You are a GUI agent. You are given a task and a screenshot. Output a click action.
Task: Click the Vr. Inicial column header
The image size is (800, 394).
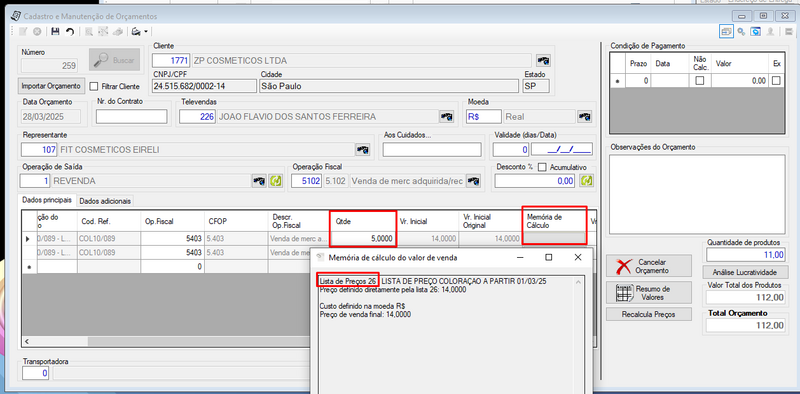coord(427,221)
